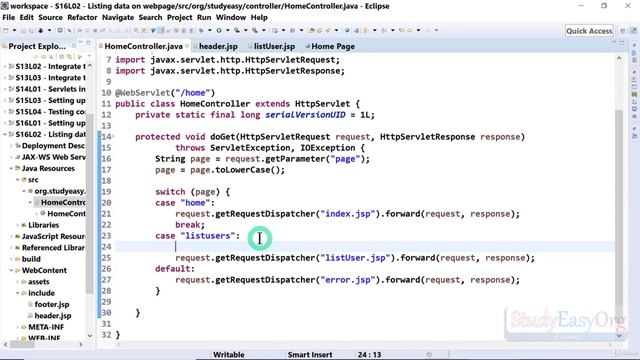Open the Run menu

(x=204, y=18)
